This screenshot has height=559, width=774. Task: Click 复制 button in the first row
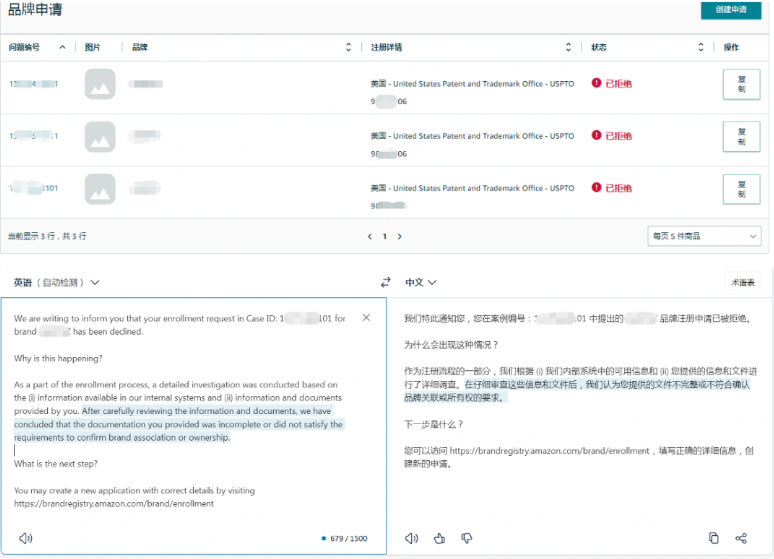pyautogui.click(x=741, y=84)
